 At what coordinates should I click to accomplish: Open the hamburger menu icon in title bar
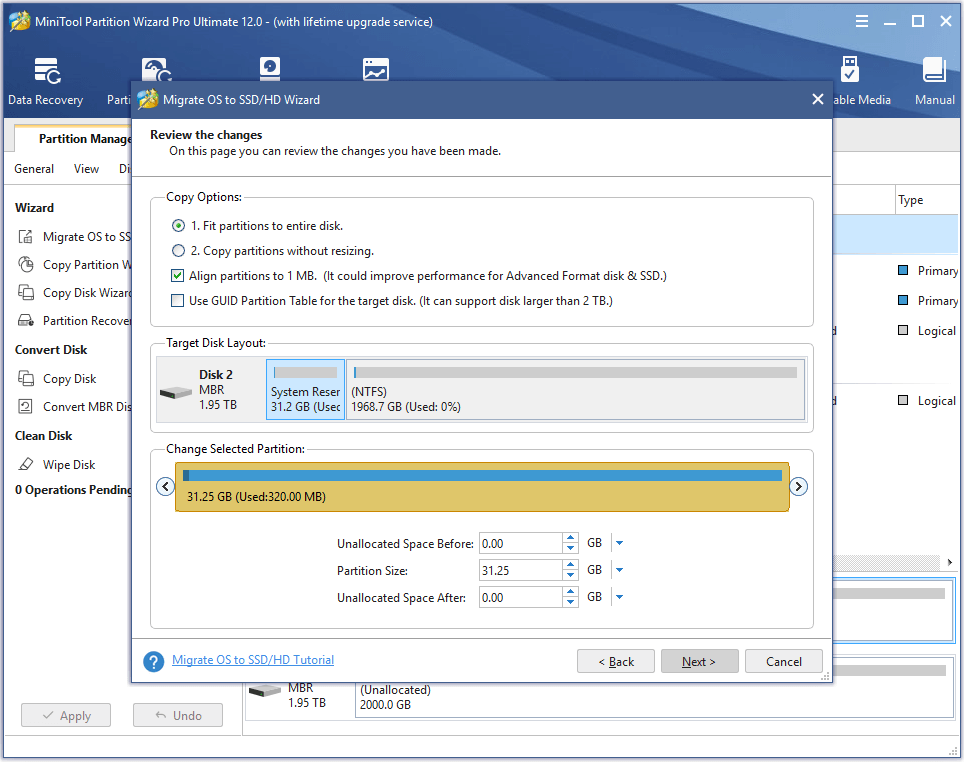862,22
